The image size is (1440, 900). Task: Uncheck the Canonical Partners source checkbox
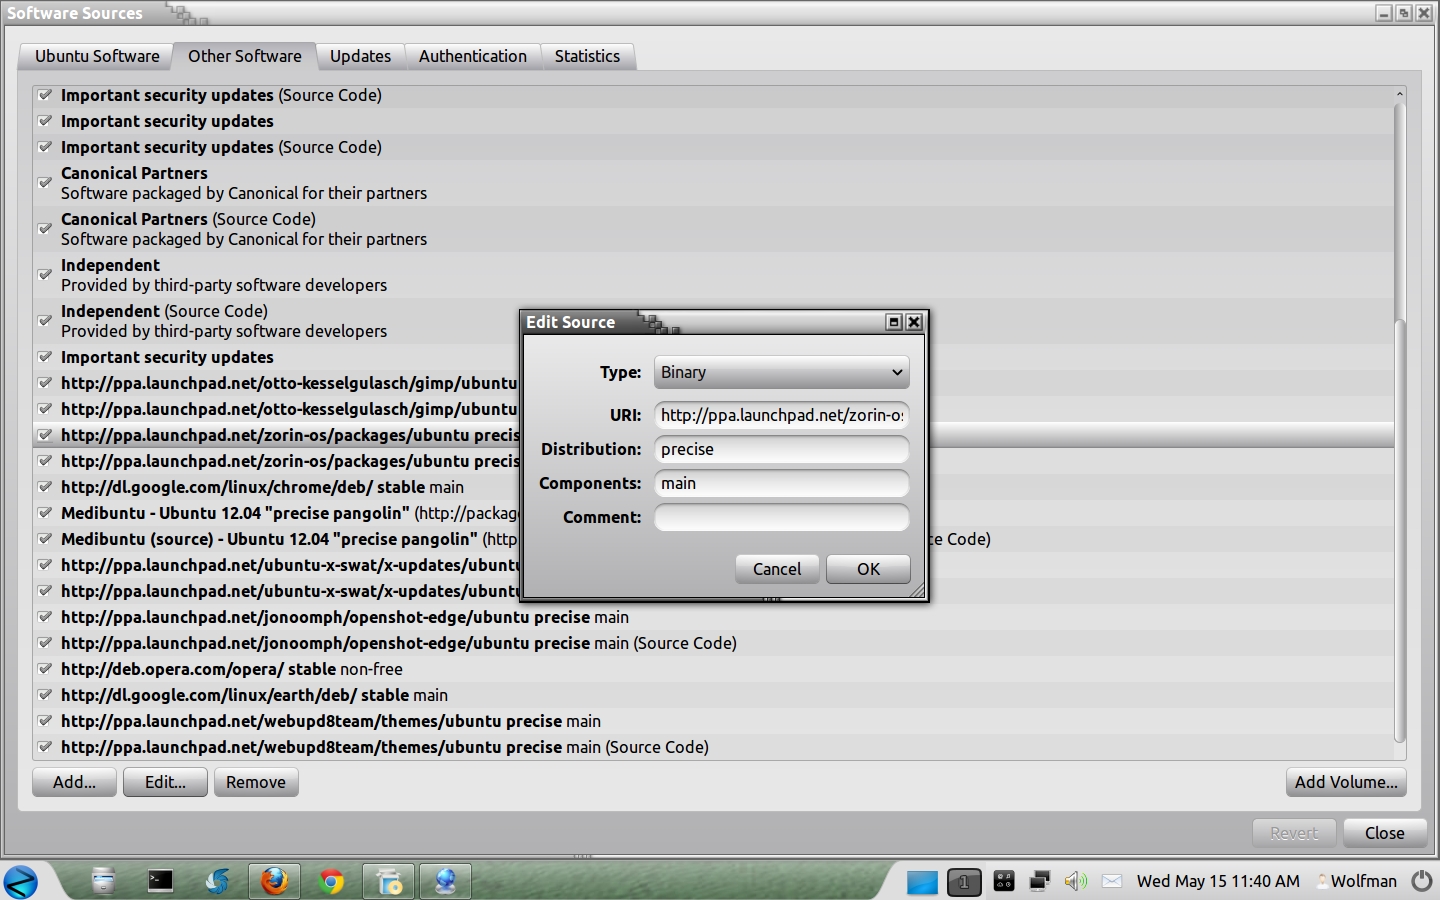click(x=45, y=183)
